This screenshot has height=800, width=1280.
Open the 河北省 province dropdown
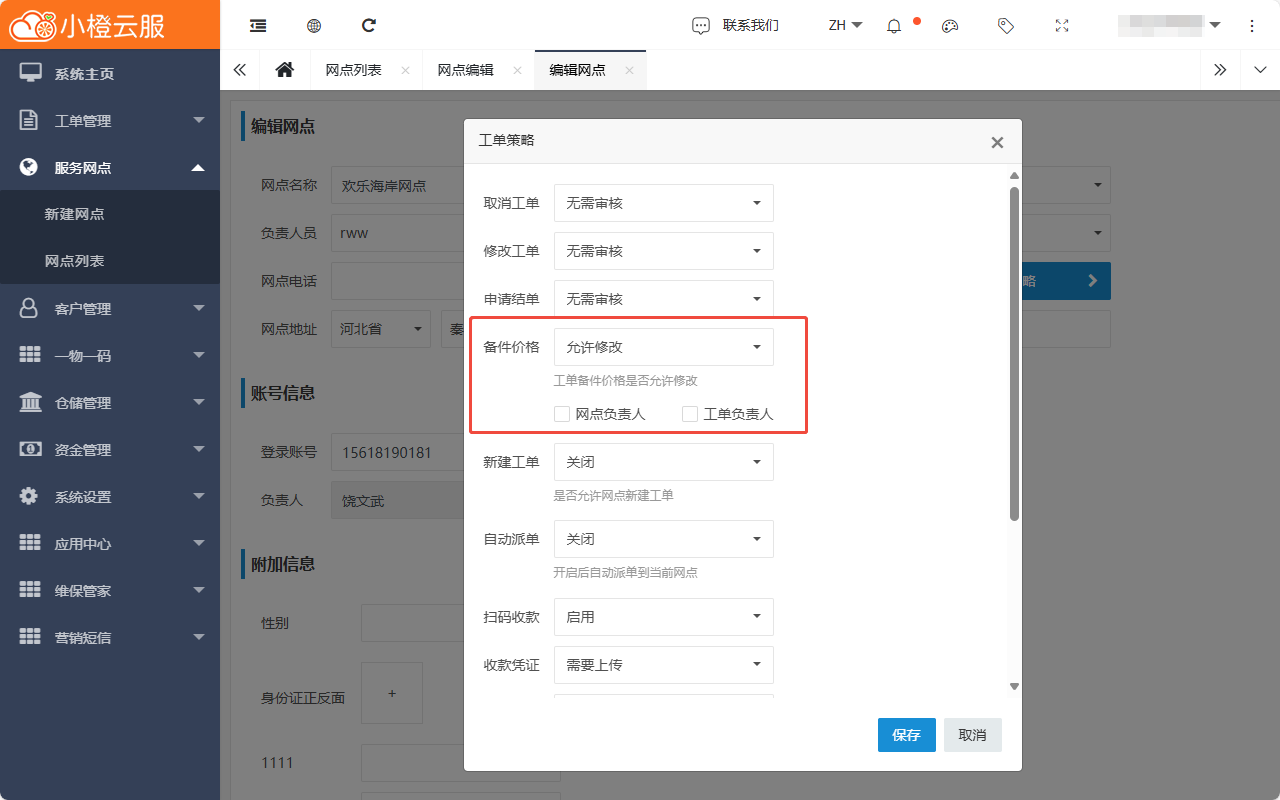tap(381, 329)
